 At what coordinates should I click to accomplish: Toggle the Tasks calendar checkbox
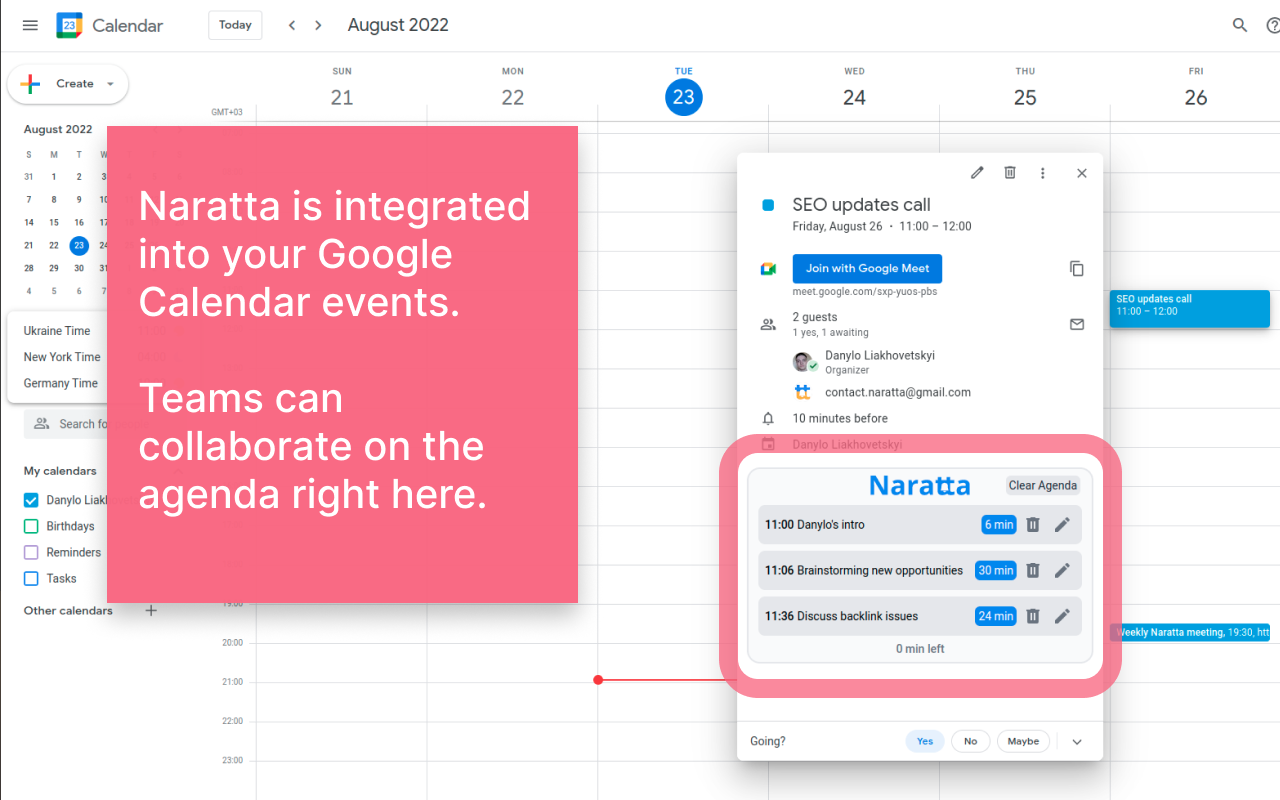[31, 578]
